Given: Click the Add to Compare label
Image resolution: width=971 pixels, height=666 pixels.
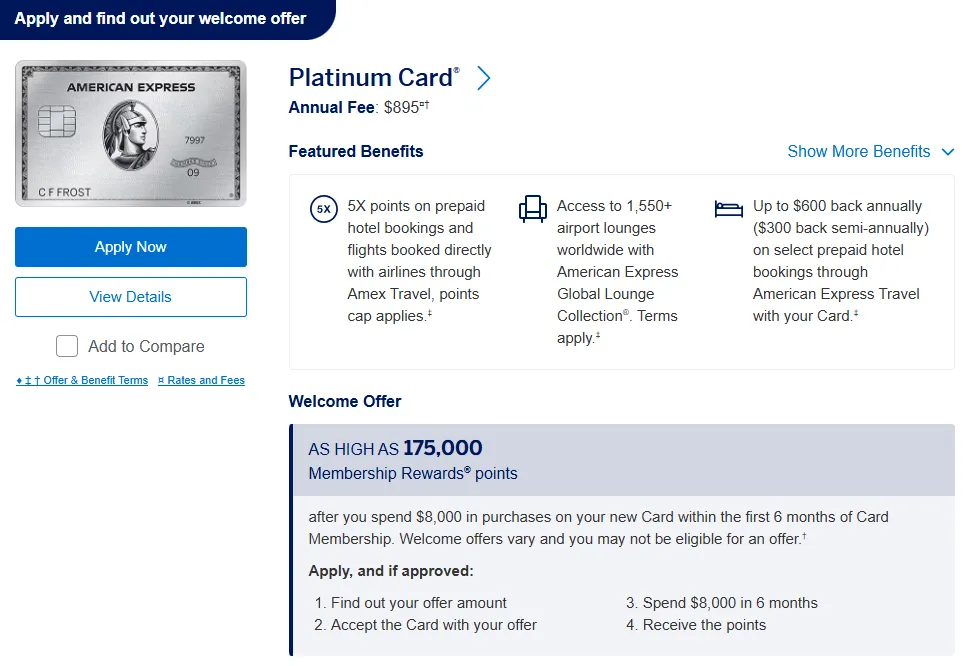Looking at the screenshot, I should click(x=146, y=346).
